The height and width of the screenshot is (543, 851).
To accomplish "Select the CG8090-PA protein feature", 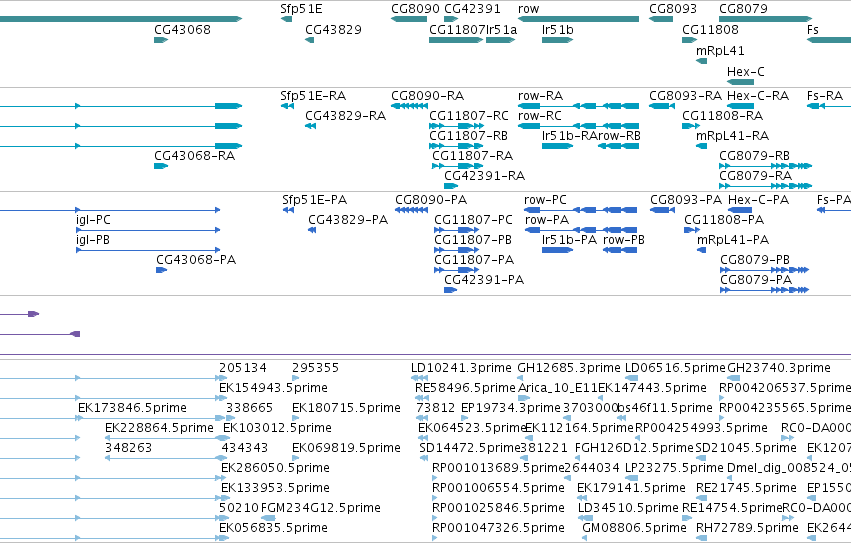I will pos(431,200).
